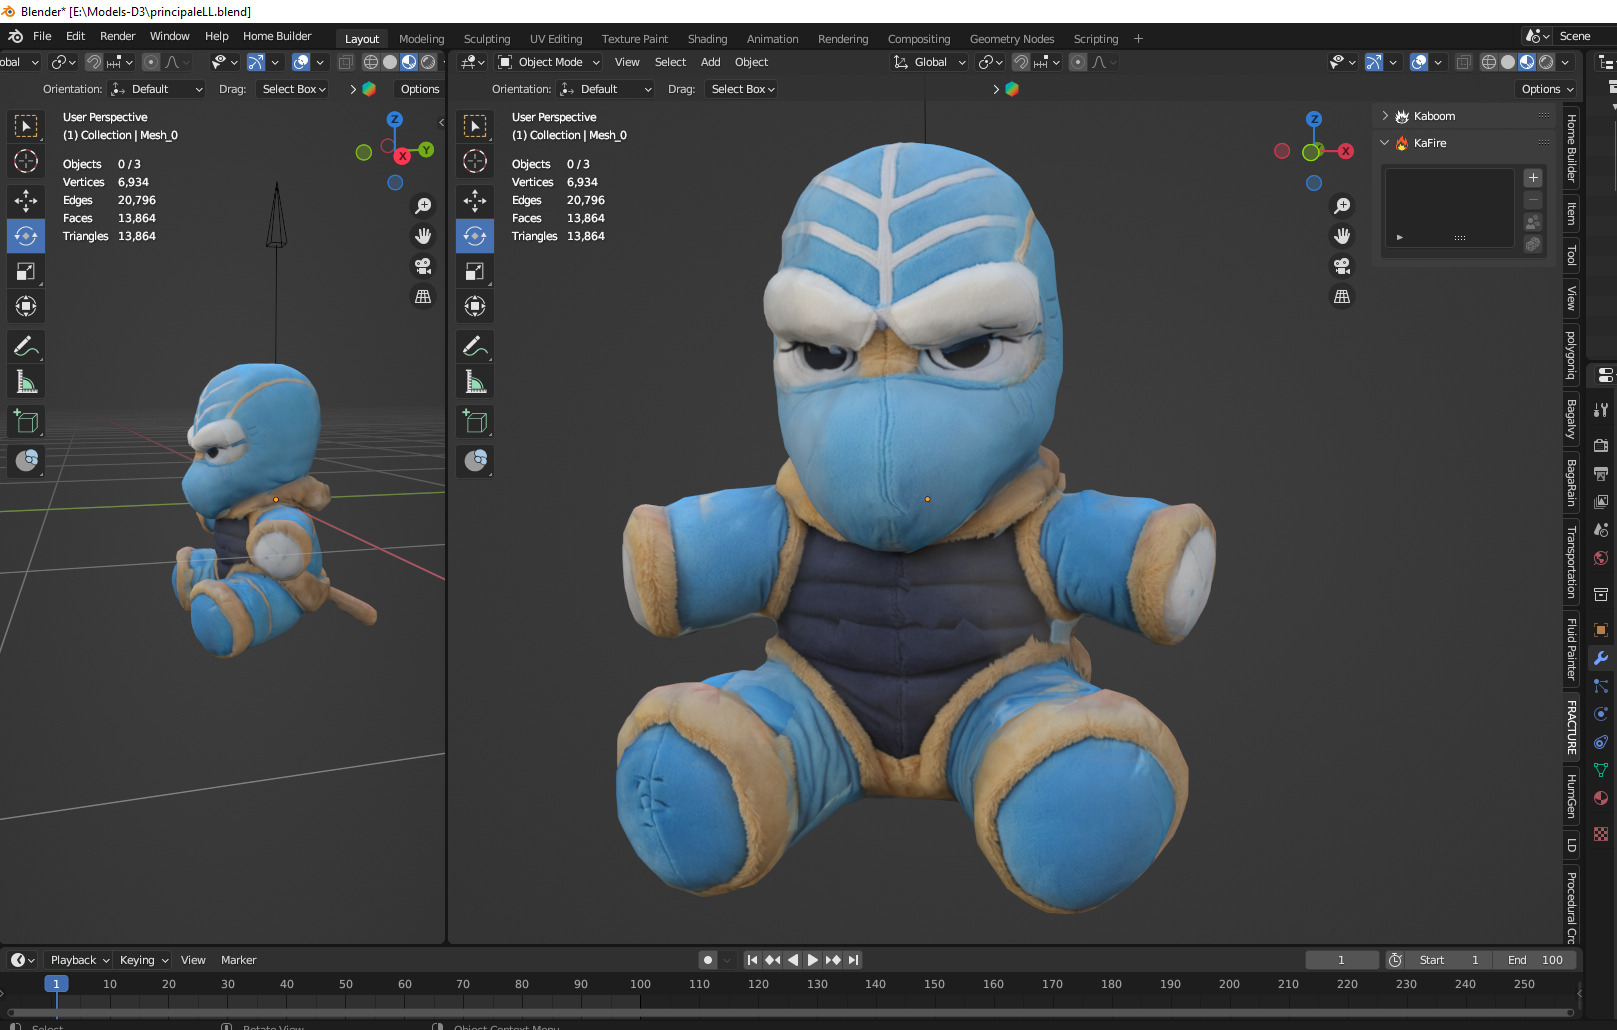Jump to the last frame
The image size is (1617, 1030).
click(853, 960)
